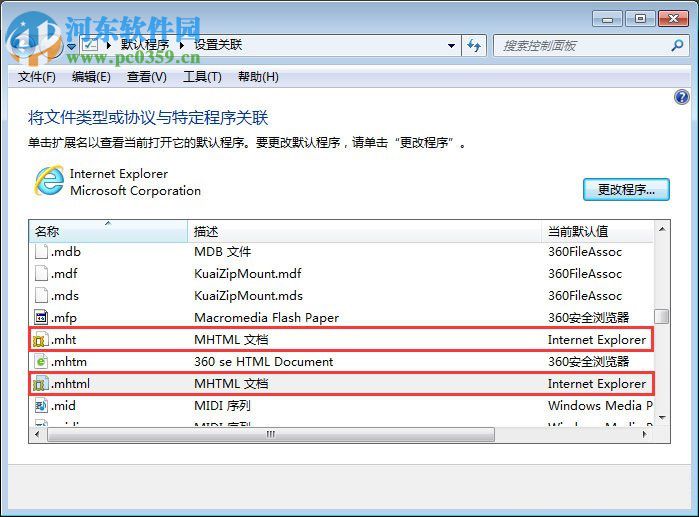The height and width of the screenshot is (517, 699).
Task: Open the 文件(F) menu
Action: [x=37, y=77]
